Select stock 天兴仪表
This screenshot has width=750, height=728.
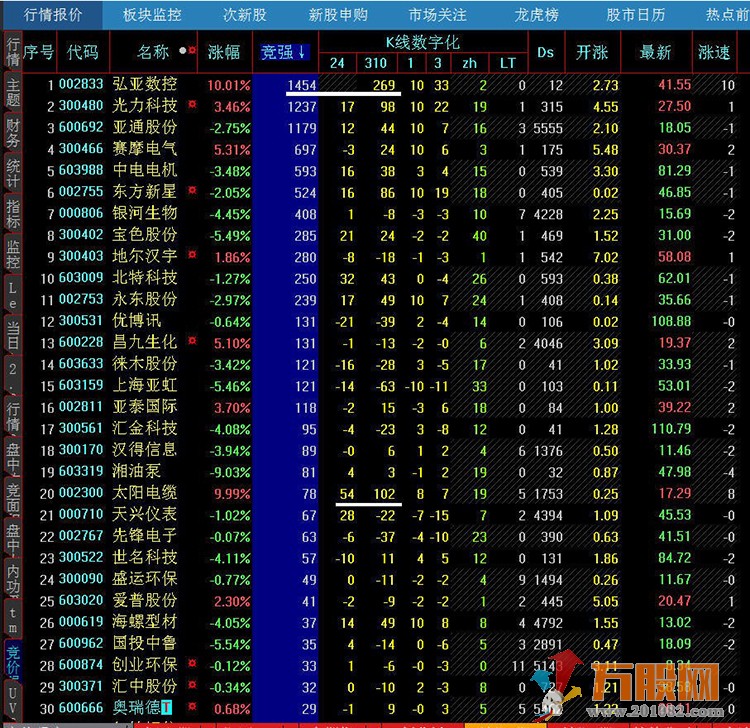pos(145,515)
